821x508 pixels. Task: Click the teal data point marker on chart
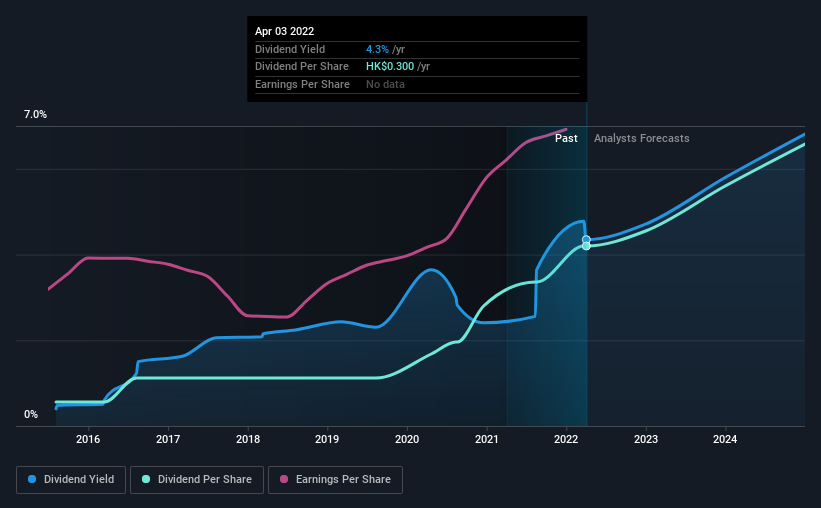point(586,246)
